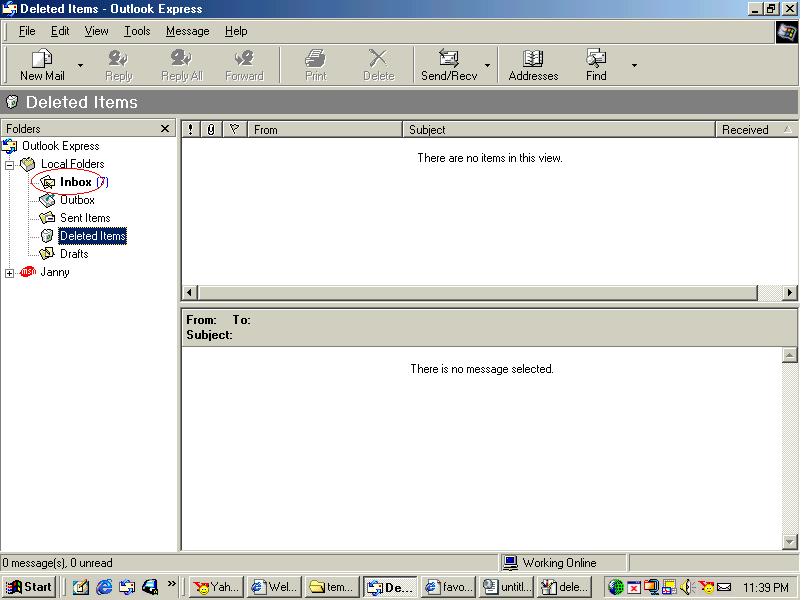Open the Send/Recv dropdown arrow

tap(488, 66)
